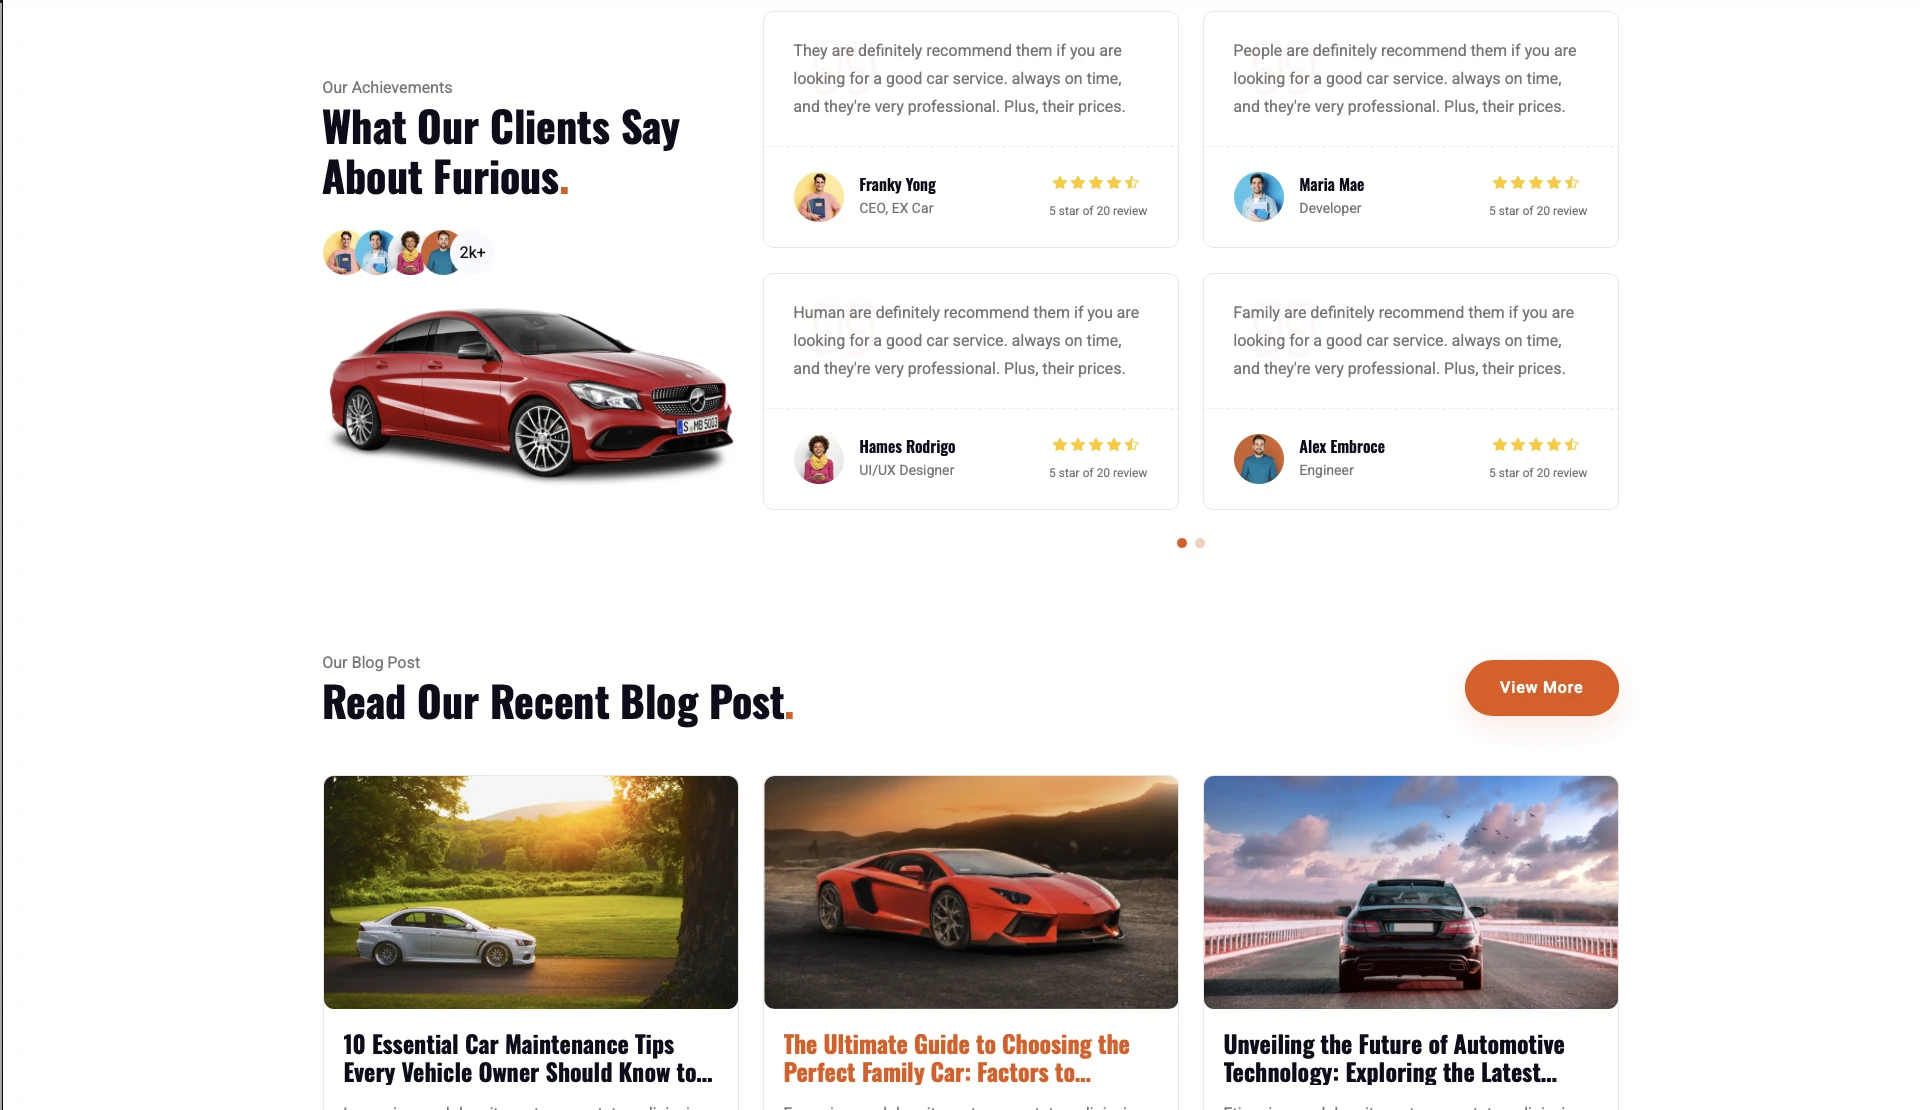
Task: Open Unveiling the Future of Automotive Technology post
Action: tap(1394, 1058)
